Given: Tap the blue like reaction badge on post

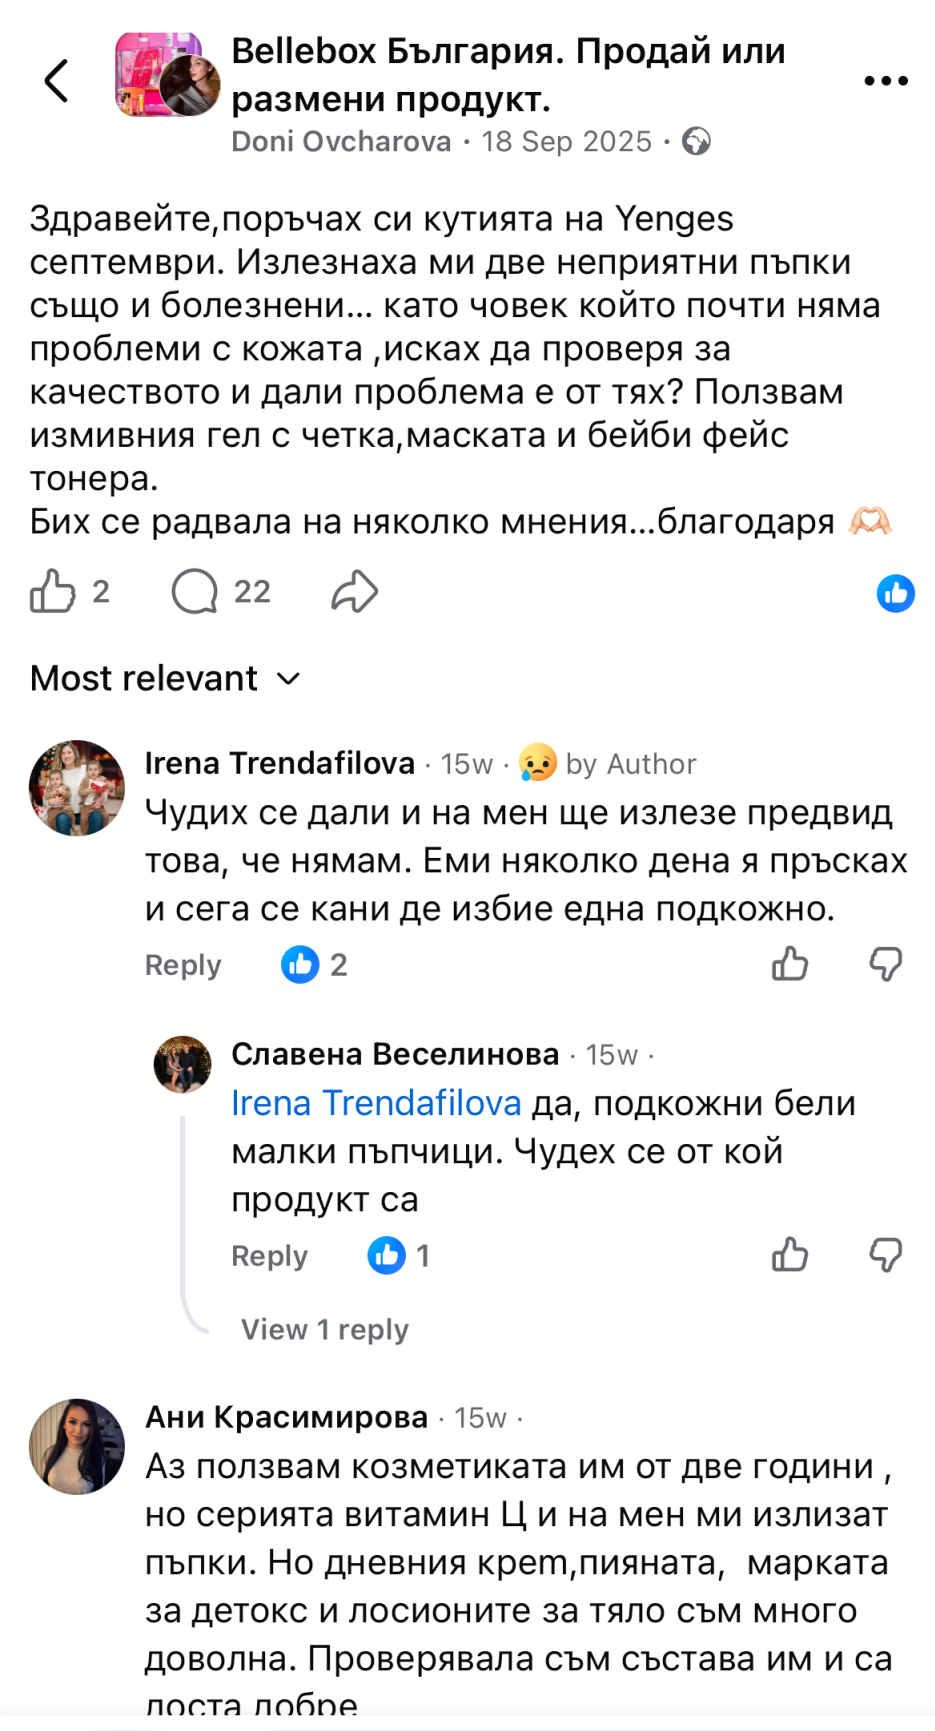Looking at the screenshot, I should [x=895, y=594].
